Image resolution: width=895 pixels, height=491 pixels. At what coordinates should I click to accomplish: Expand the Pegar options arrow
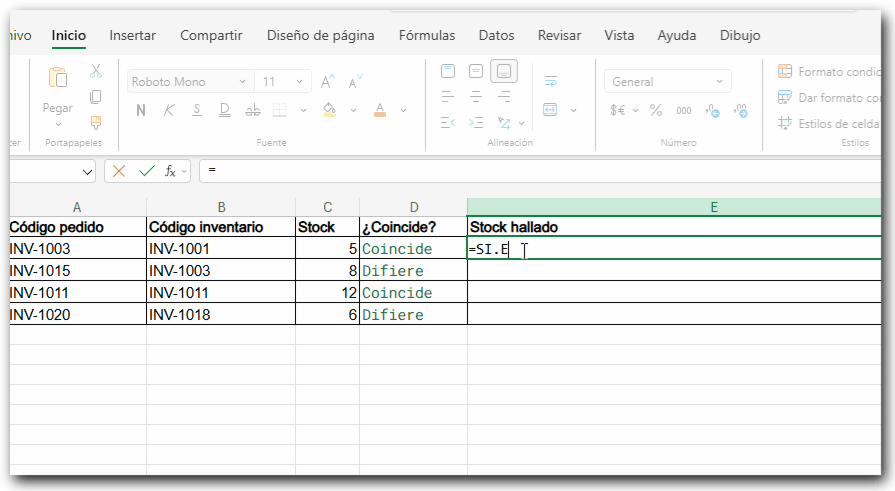58,124
